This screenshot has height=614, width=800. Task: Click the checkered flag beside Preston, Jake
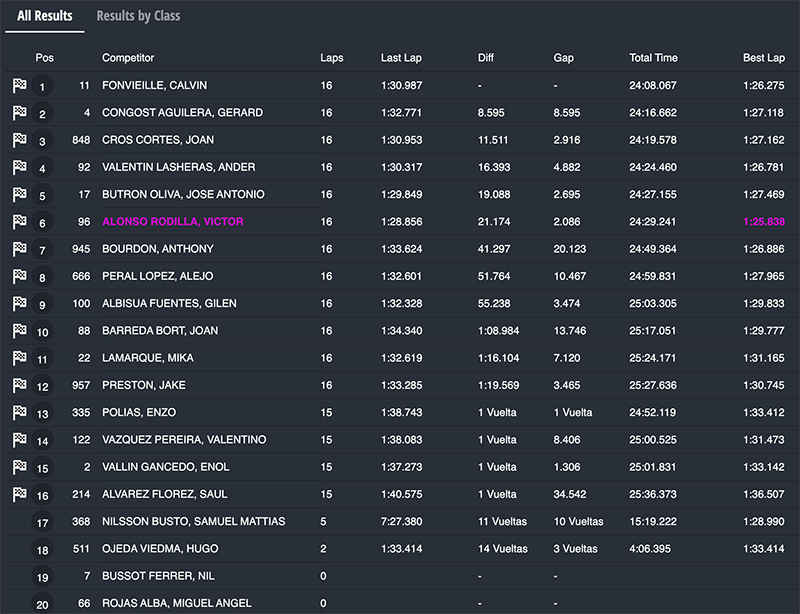pos(20,385)
